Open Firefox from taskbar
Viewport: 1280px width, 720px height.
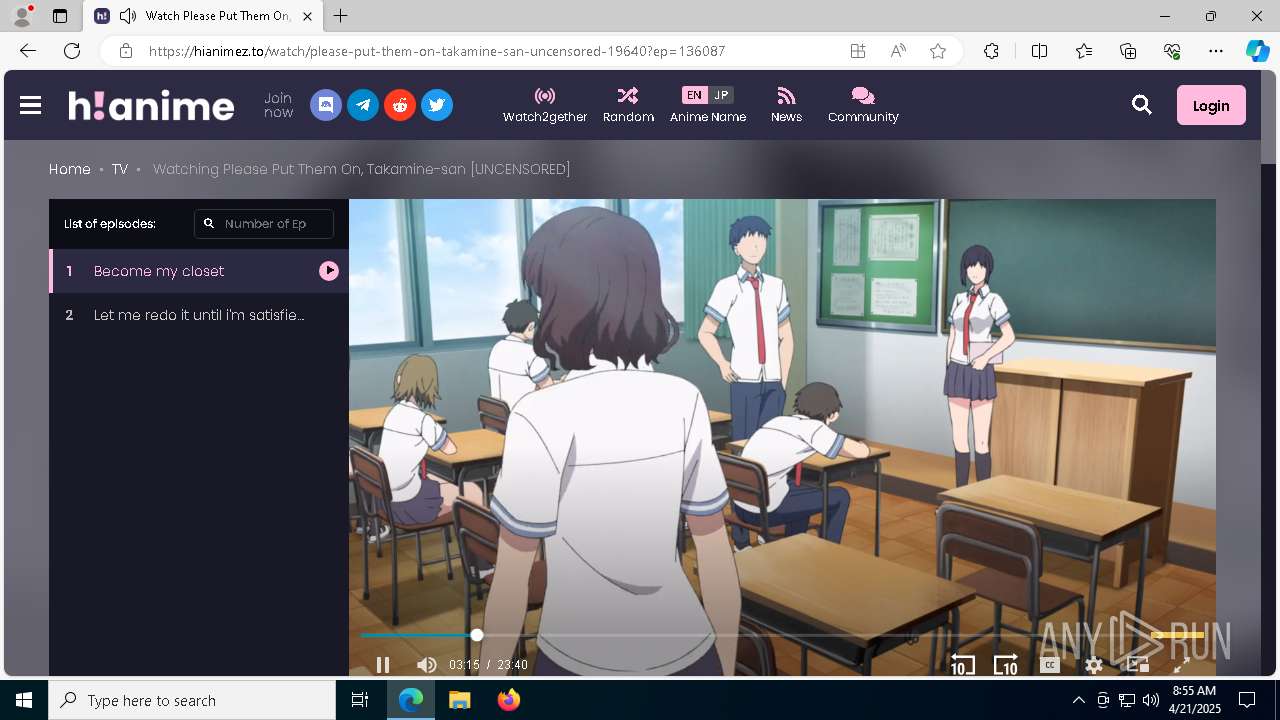(x=509, y=700)
